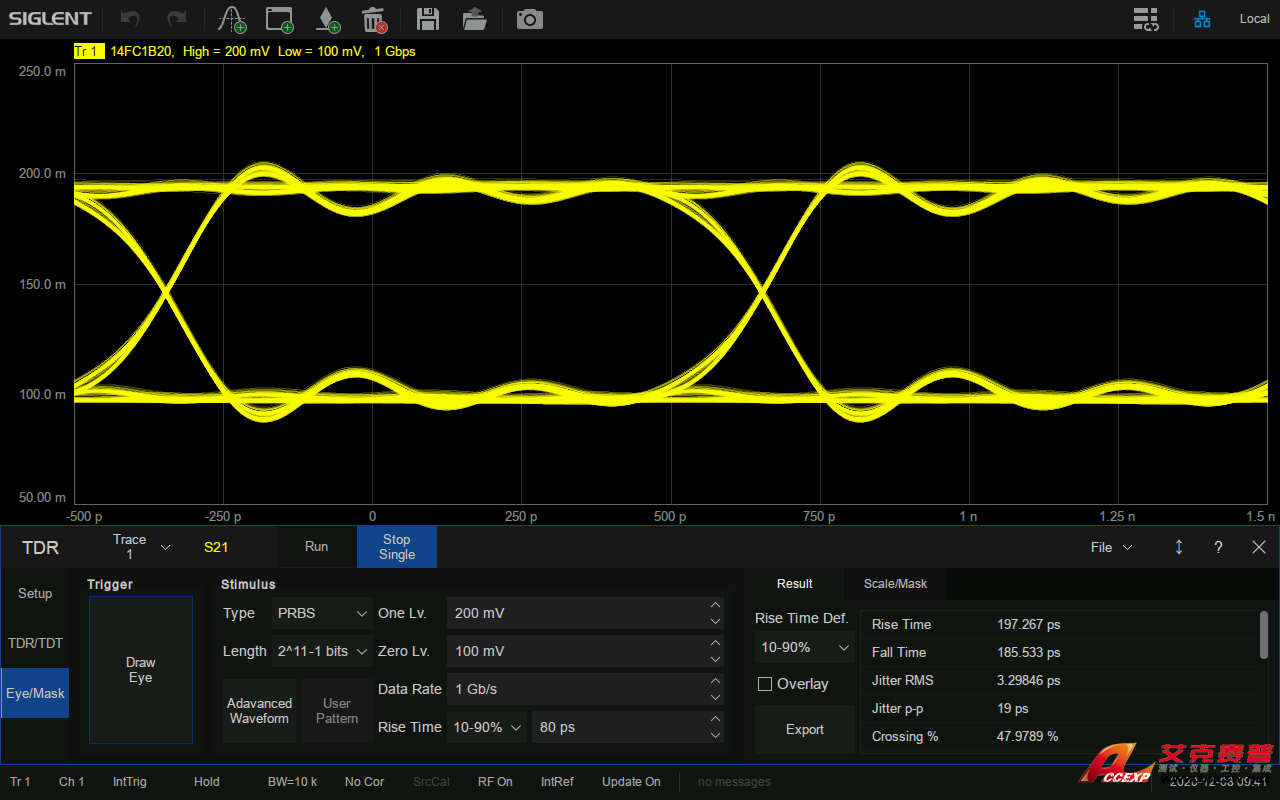
Task: Toggle the Overlay checkbox
Action: click(765, 684)
